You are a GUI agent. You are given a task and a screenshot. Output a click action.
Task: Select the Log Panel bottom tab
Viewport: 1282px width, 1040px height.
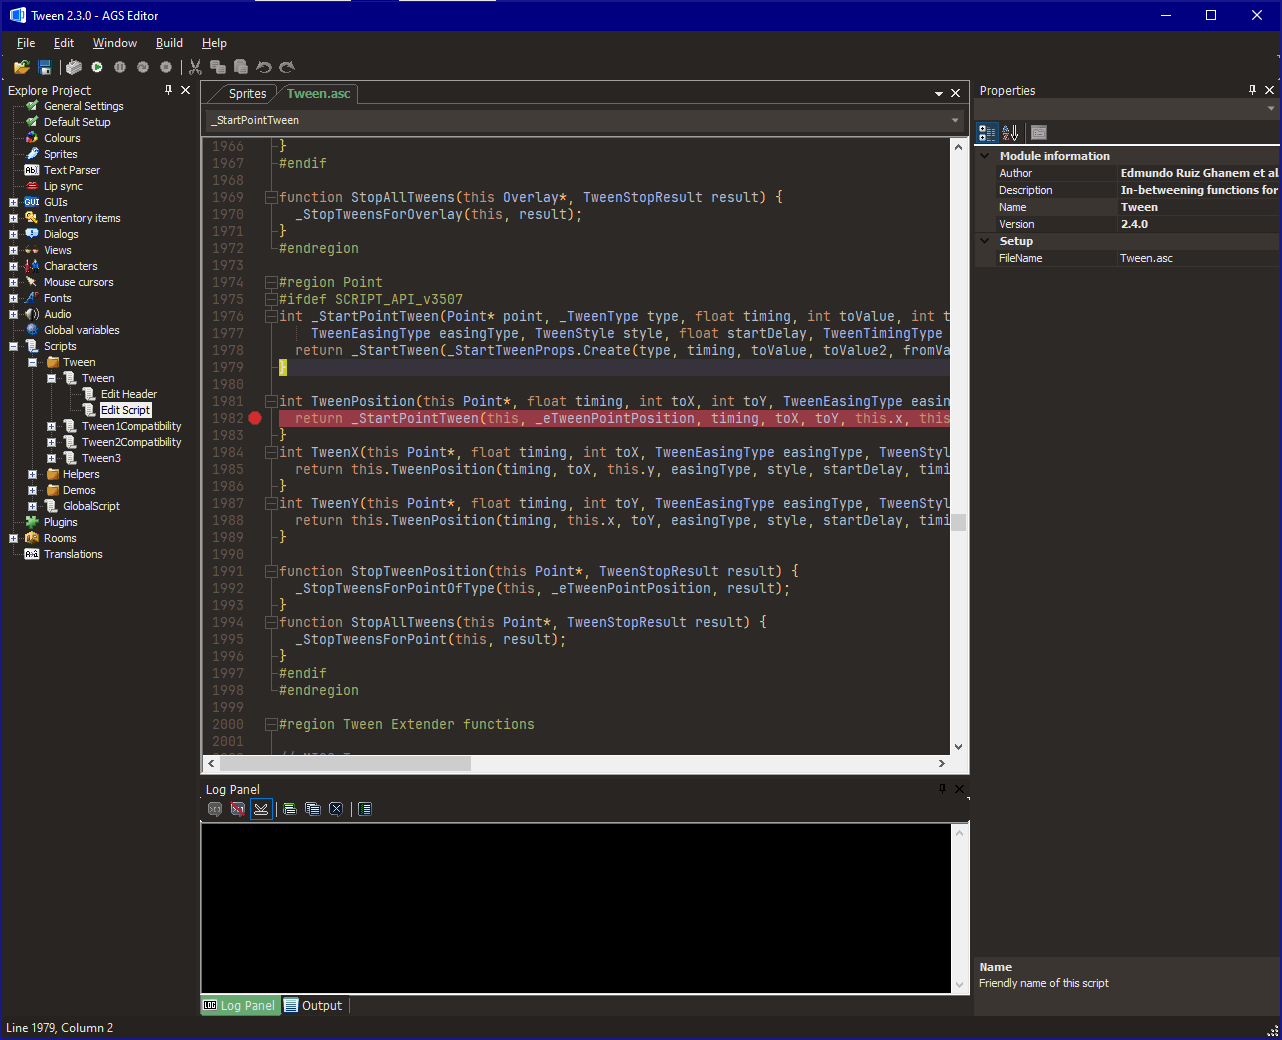239,1006
